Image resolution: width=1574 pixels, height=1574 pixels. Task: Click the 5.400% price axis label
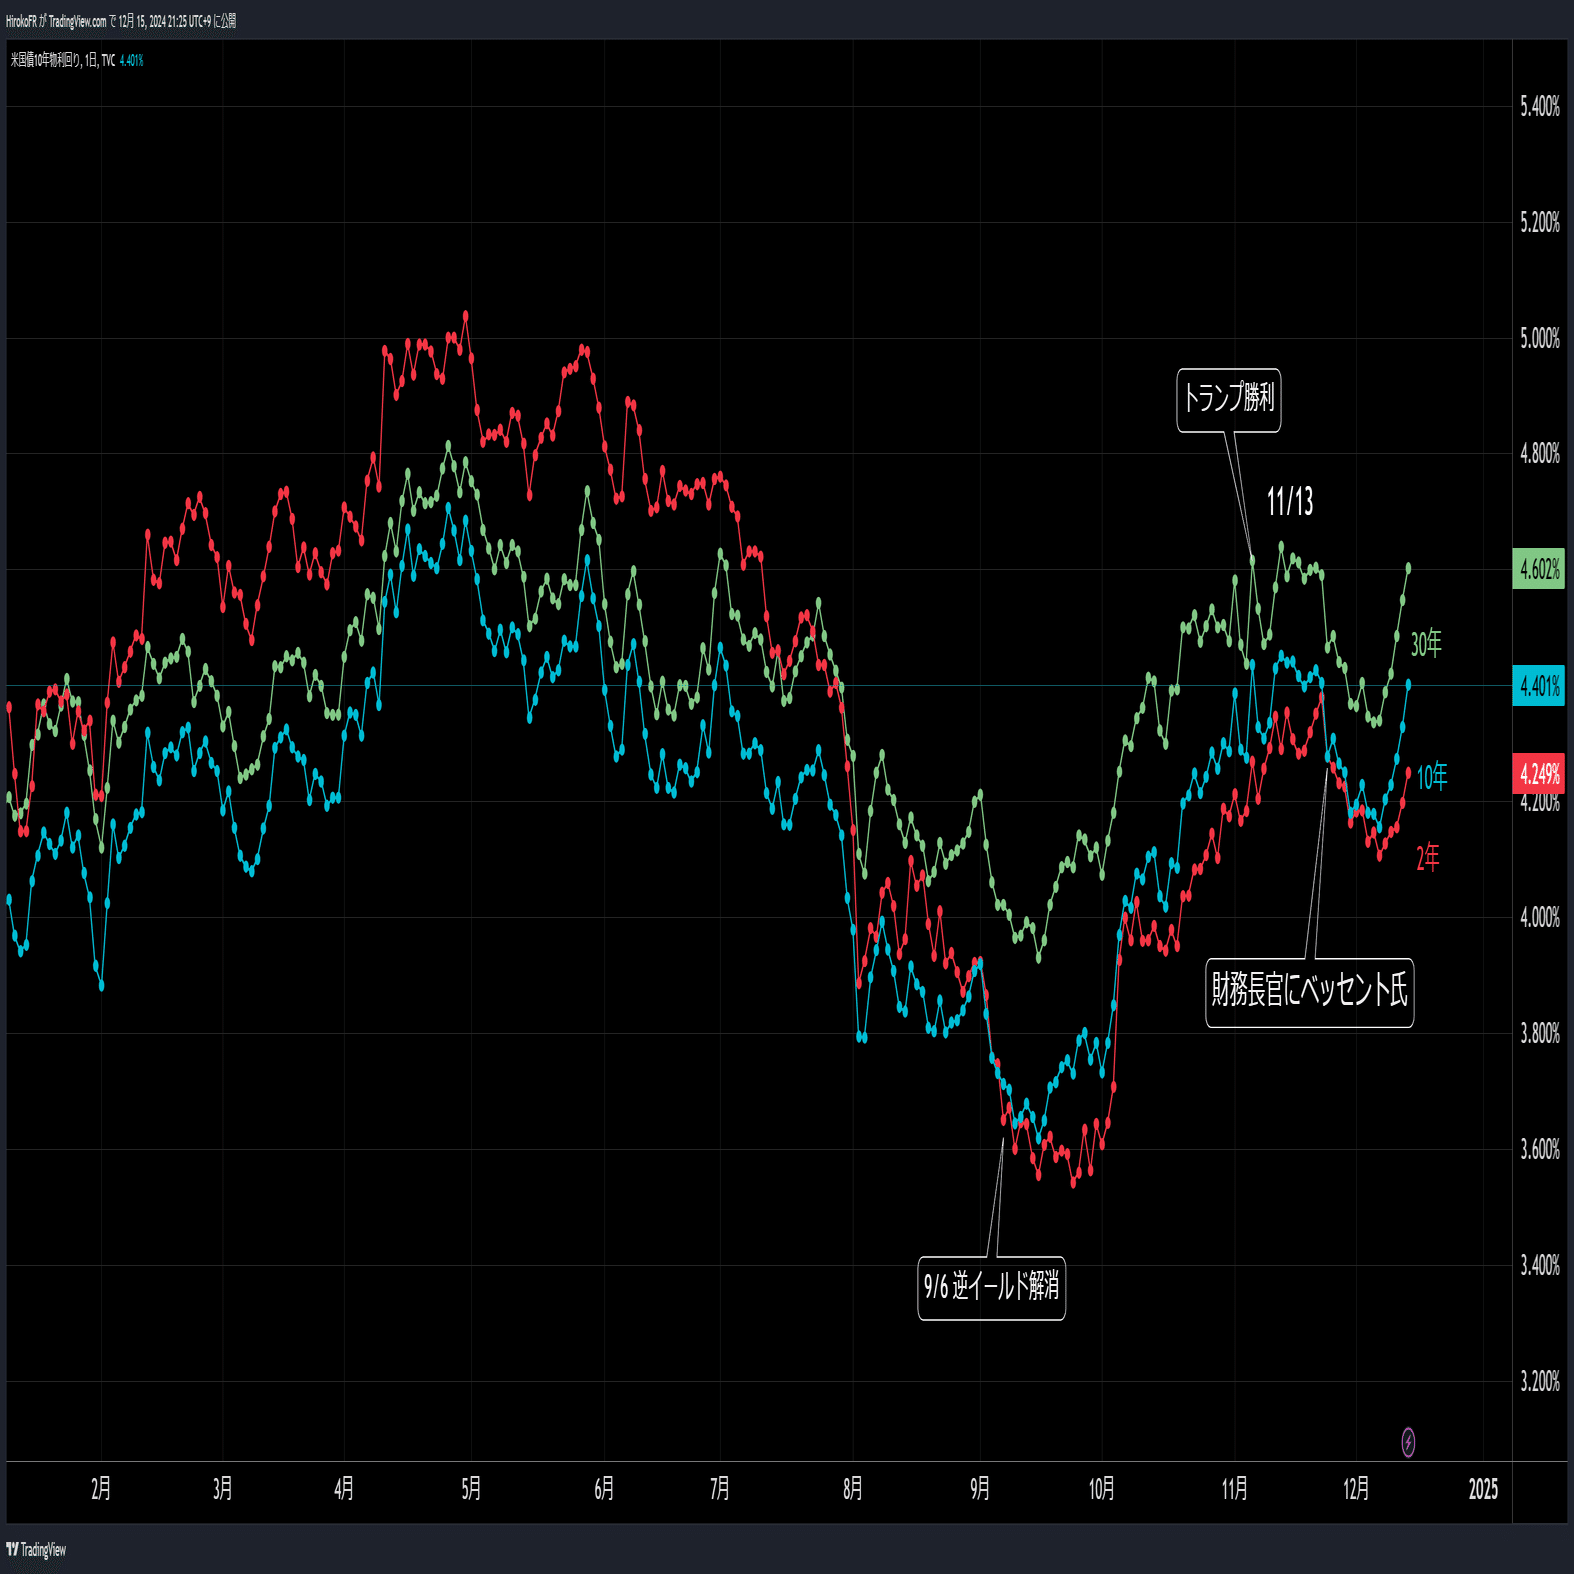(1540, 106)
